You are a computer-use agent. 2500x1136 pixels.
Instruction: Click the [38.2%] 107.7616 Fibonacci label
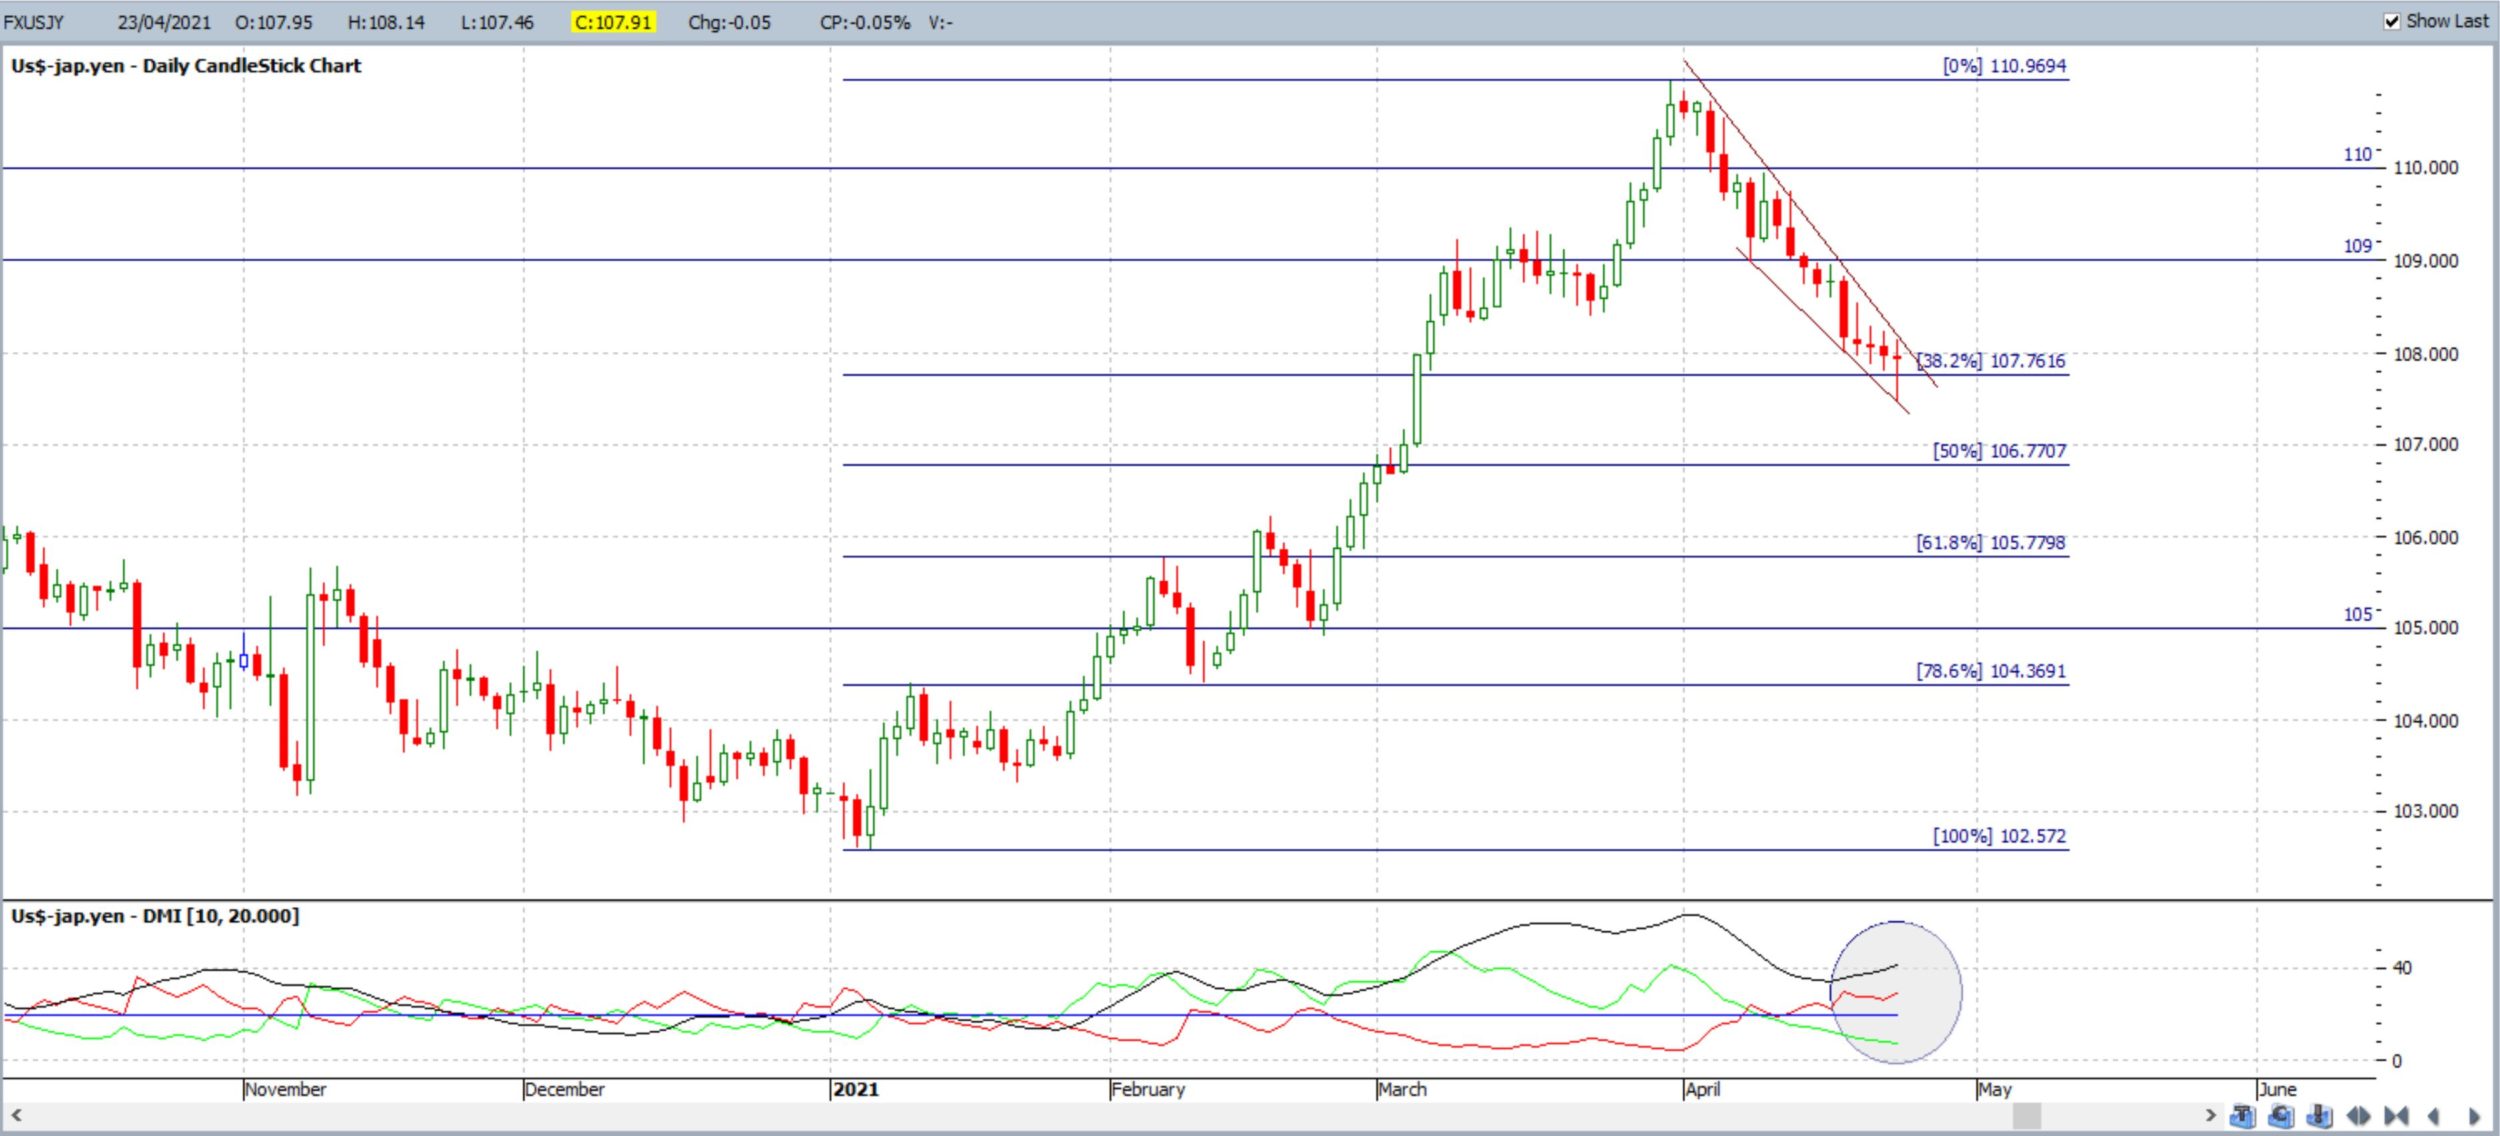(x=1991, y=361)
